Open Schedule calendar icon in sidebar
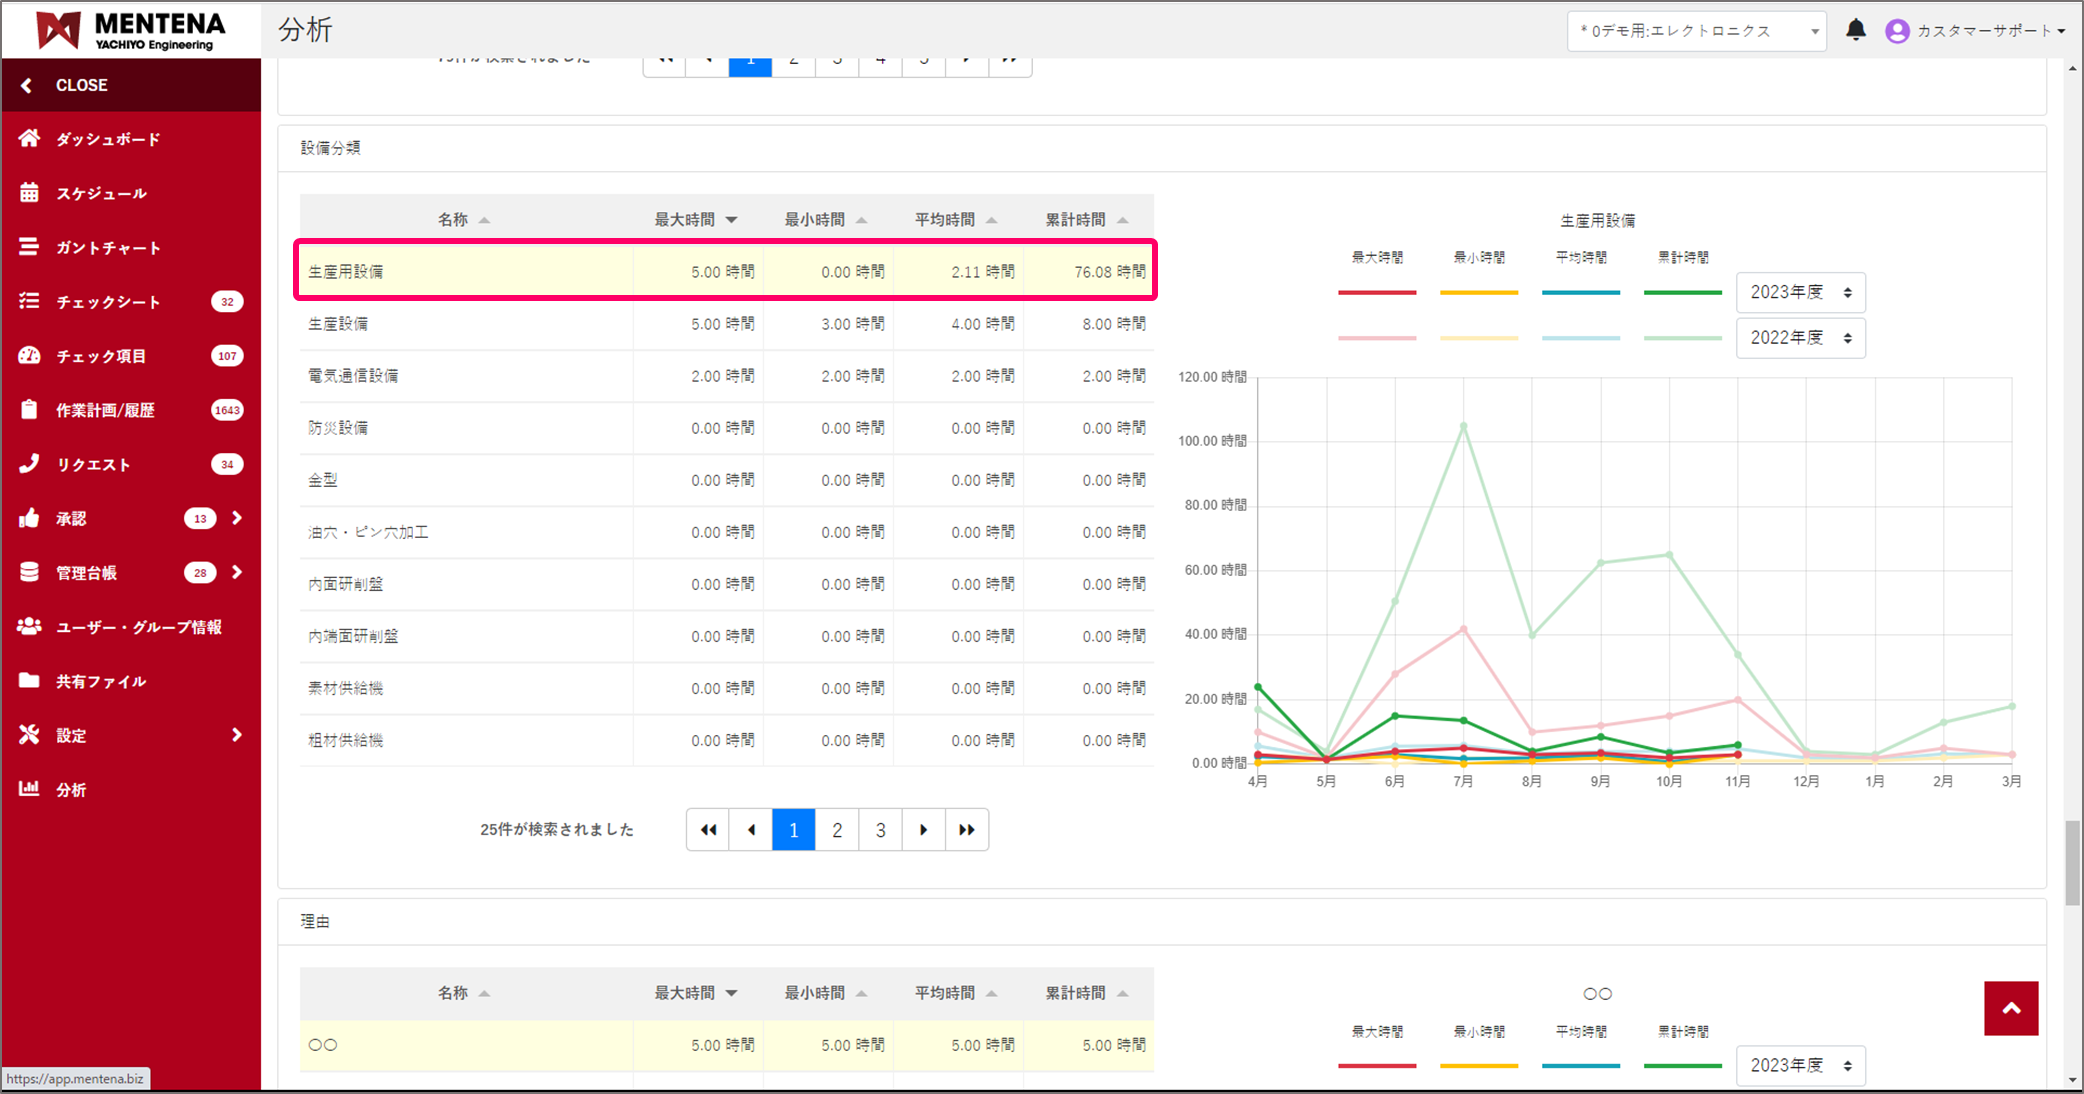Image resolution: width=2084 pixels, height=1094 pixels. click(29, 193)
